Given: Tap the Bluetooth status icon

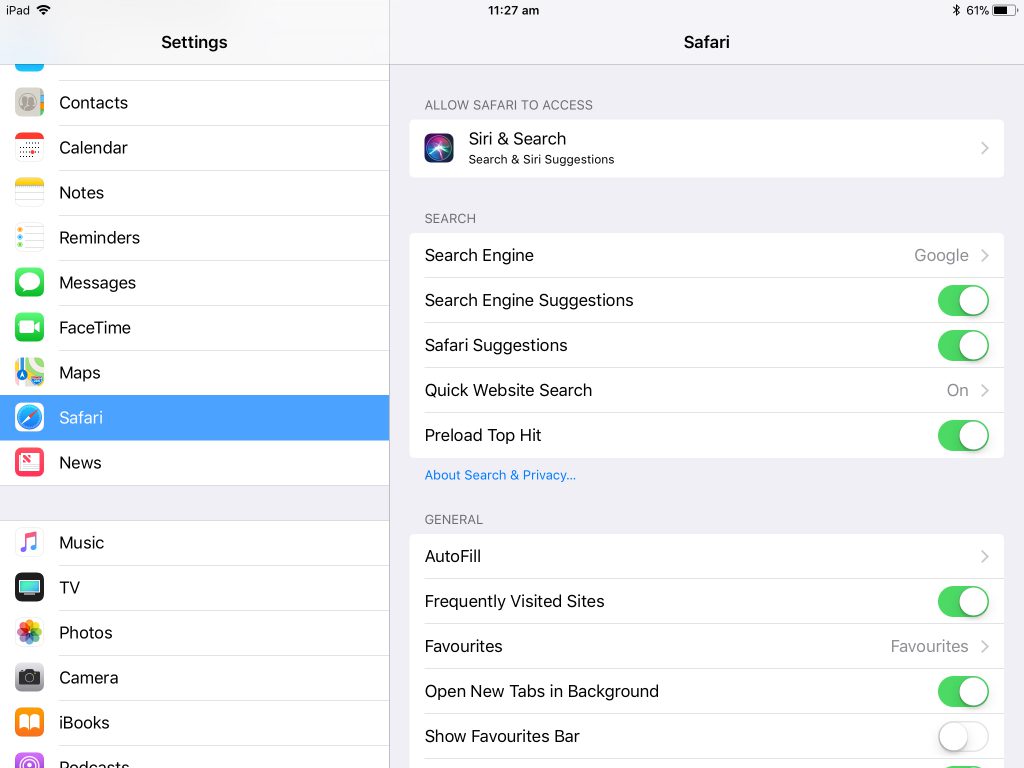Looking at the screenshot, I should (x=956, y=10).
